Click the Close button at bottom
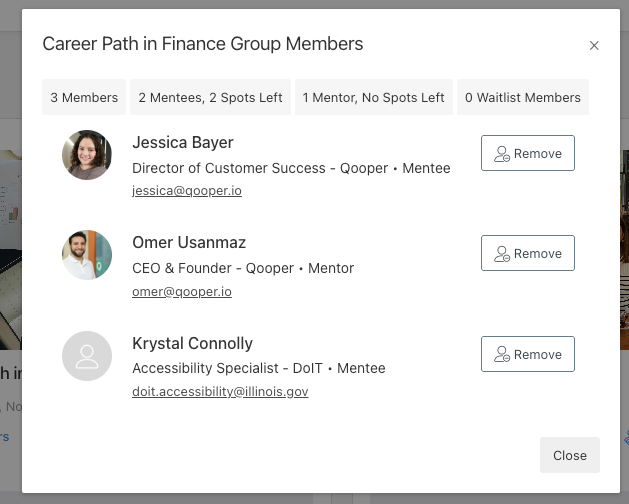Screen dimensions: 629x504 tap(570, 455)
